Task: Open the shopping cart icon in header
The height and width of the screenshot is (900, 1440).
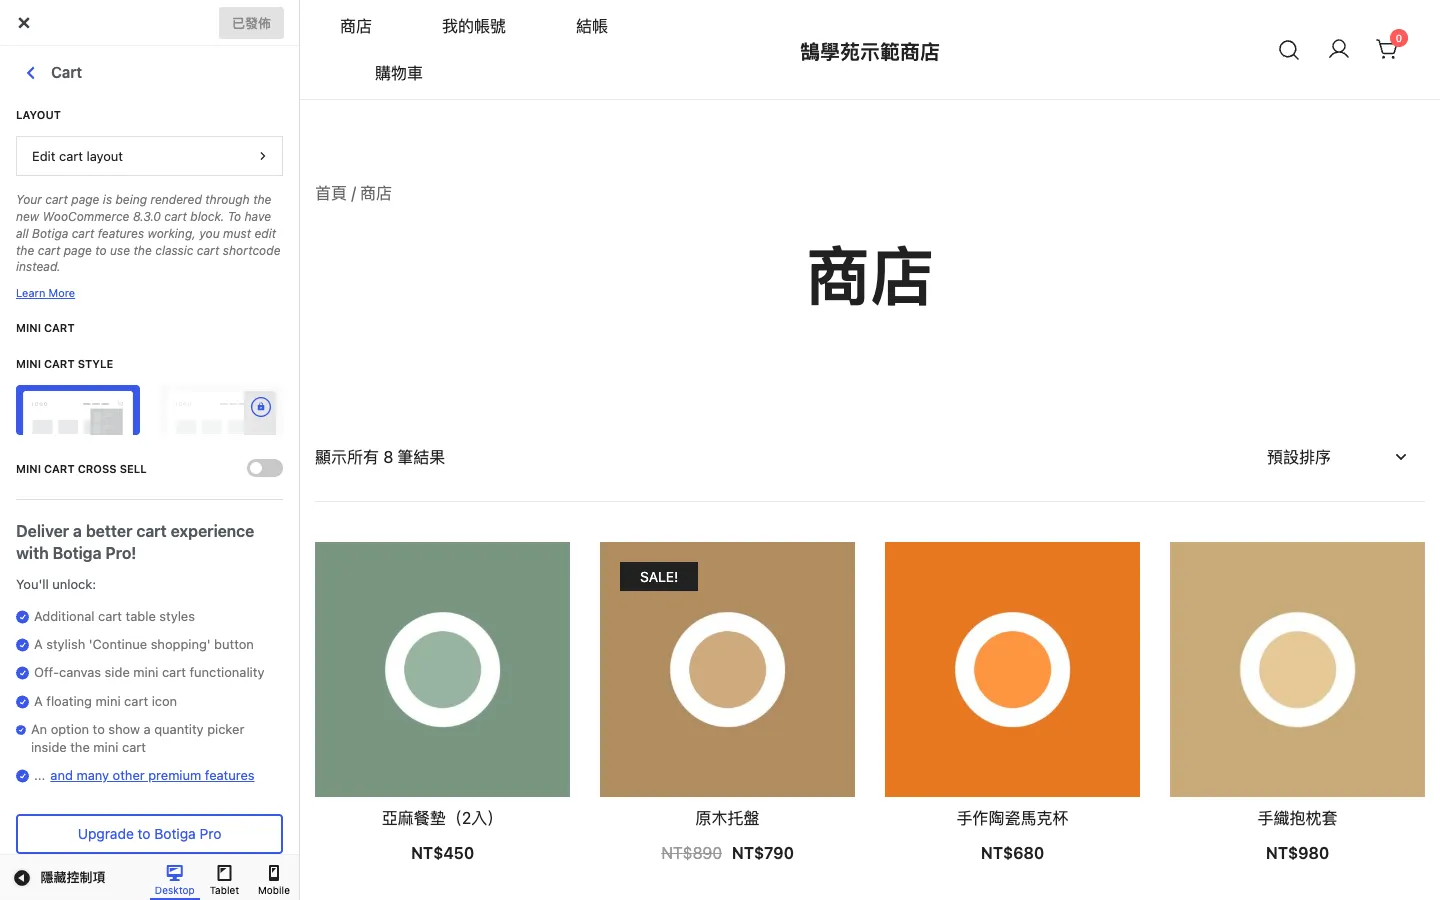Action: (1387, 50)
